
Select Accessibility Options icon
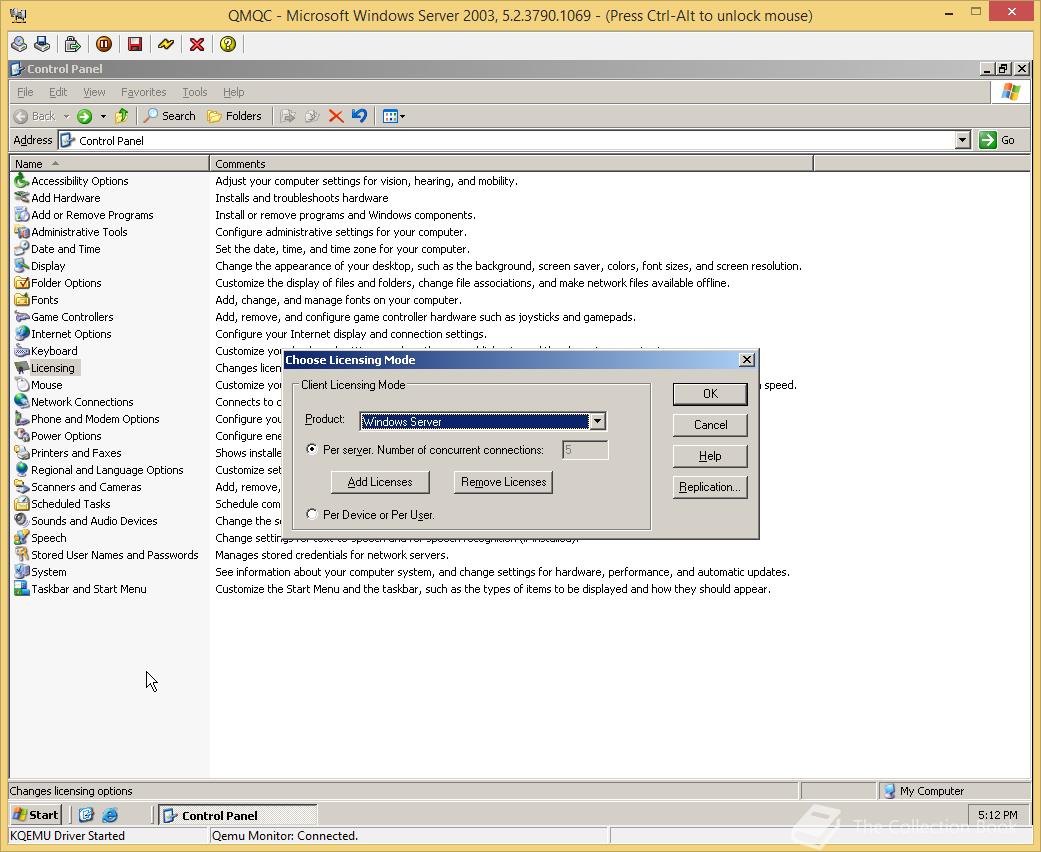coord(22,181)
